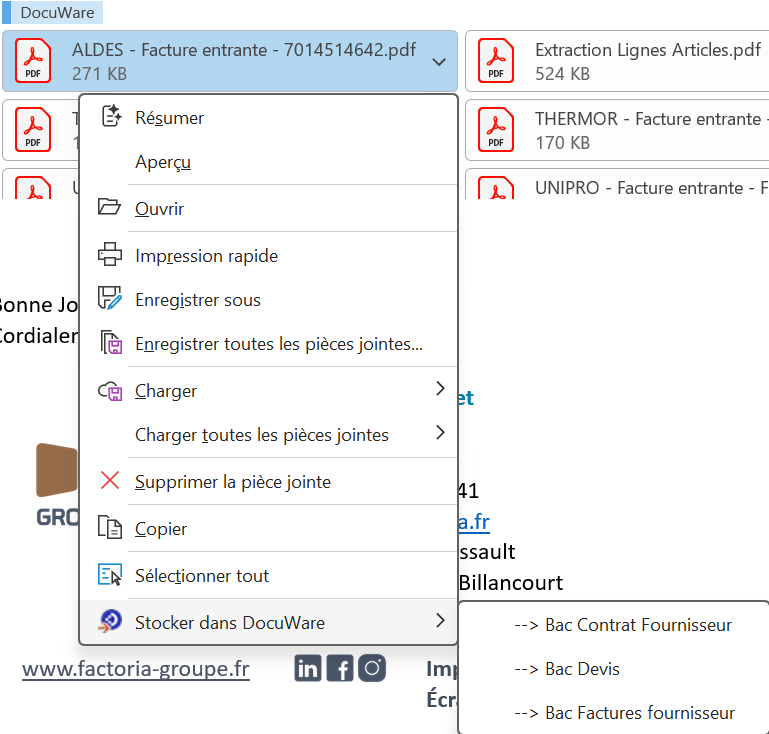This screenshot has width=769, height=734.
Task: Expand the ALDES attachment dropdown arrow
Action: [x=439, y=62]
